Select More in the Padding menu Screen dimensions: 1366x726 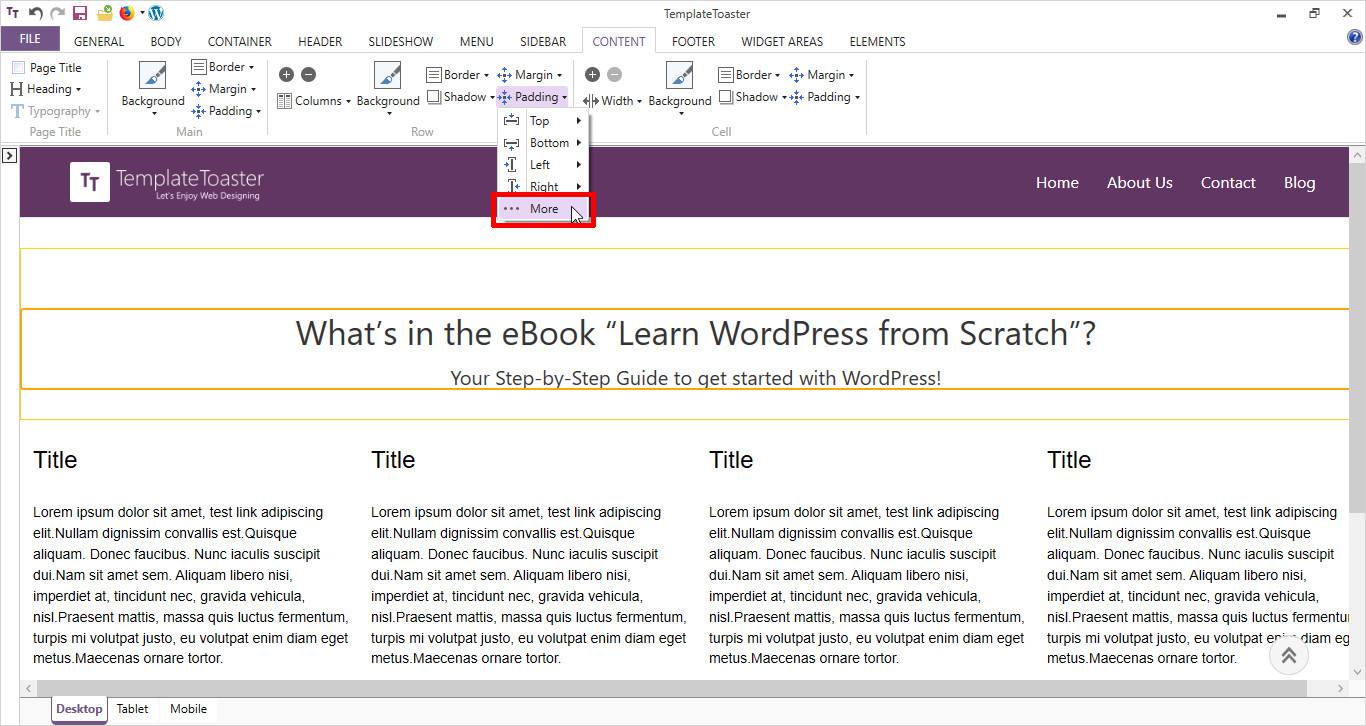coord(543,209)
